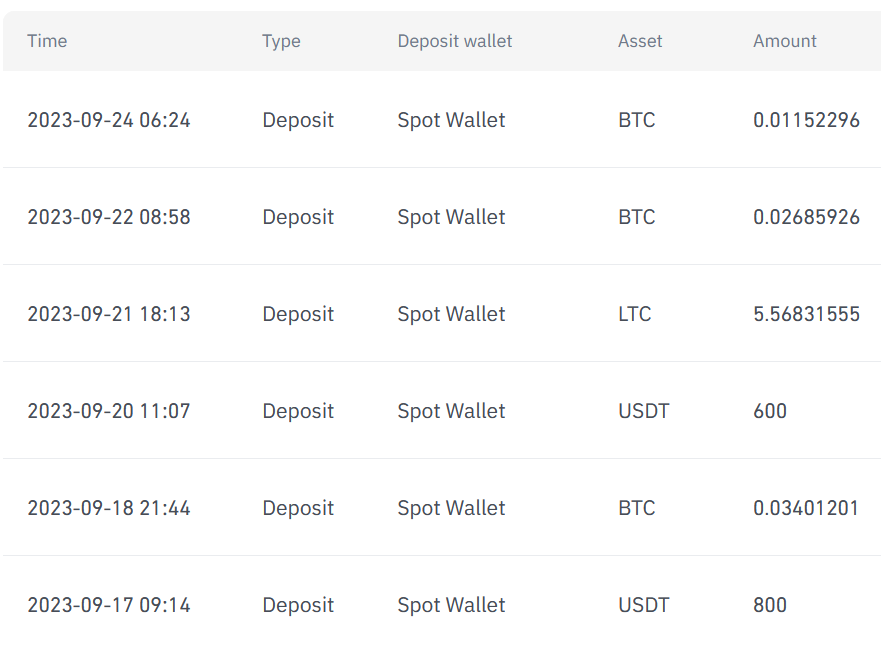Select the 800 amount value

770,605
